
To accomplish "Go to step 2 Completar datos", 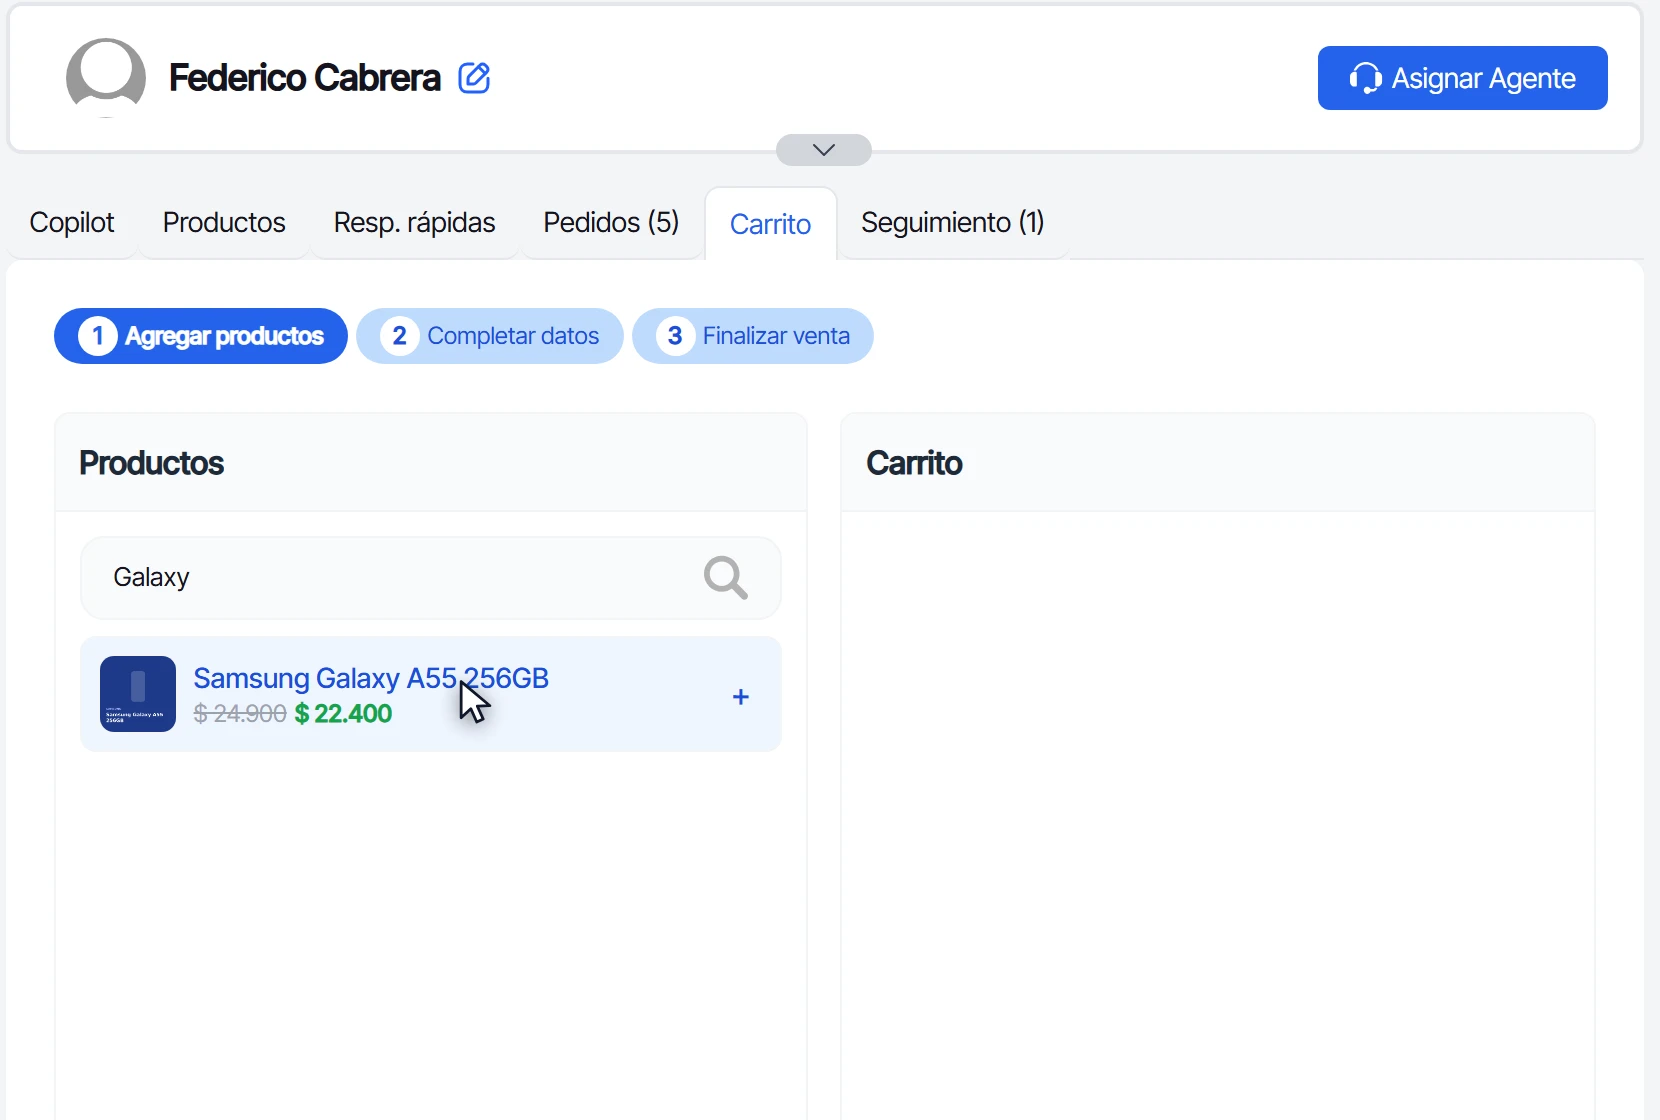I will [490, 336].
